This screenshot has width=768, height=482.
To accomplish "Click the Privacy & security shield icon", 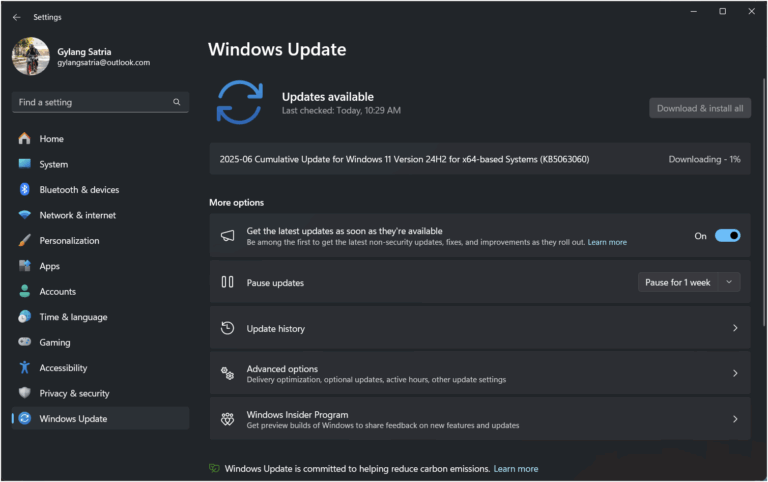I will click(x=24, y=392).
